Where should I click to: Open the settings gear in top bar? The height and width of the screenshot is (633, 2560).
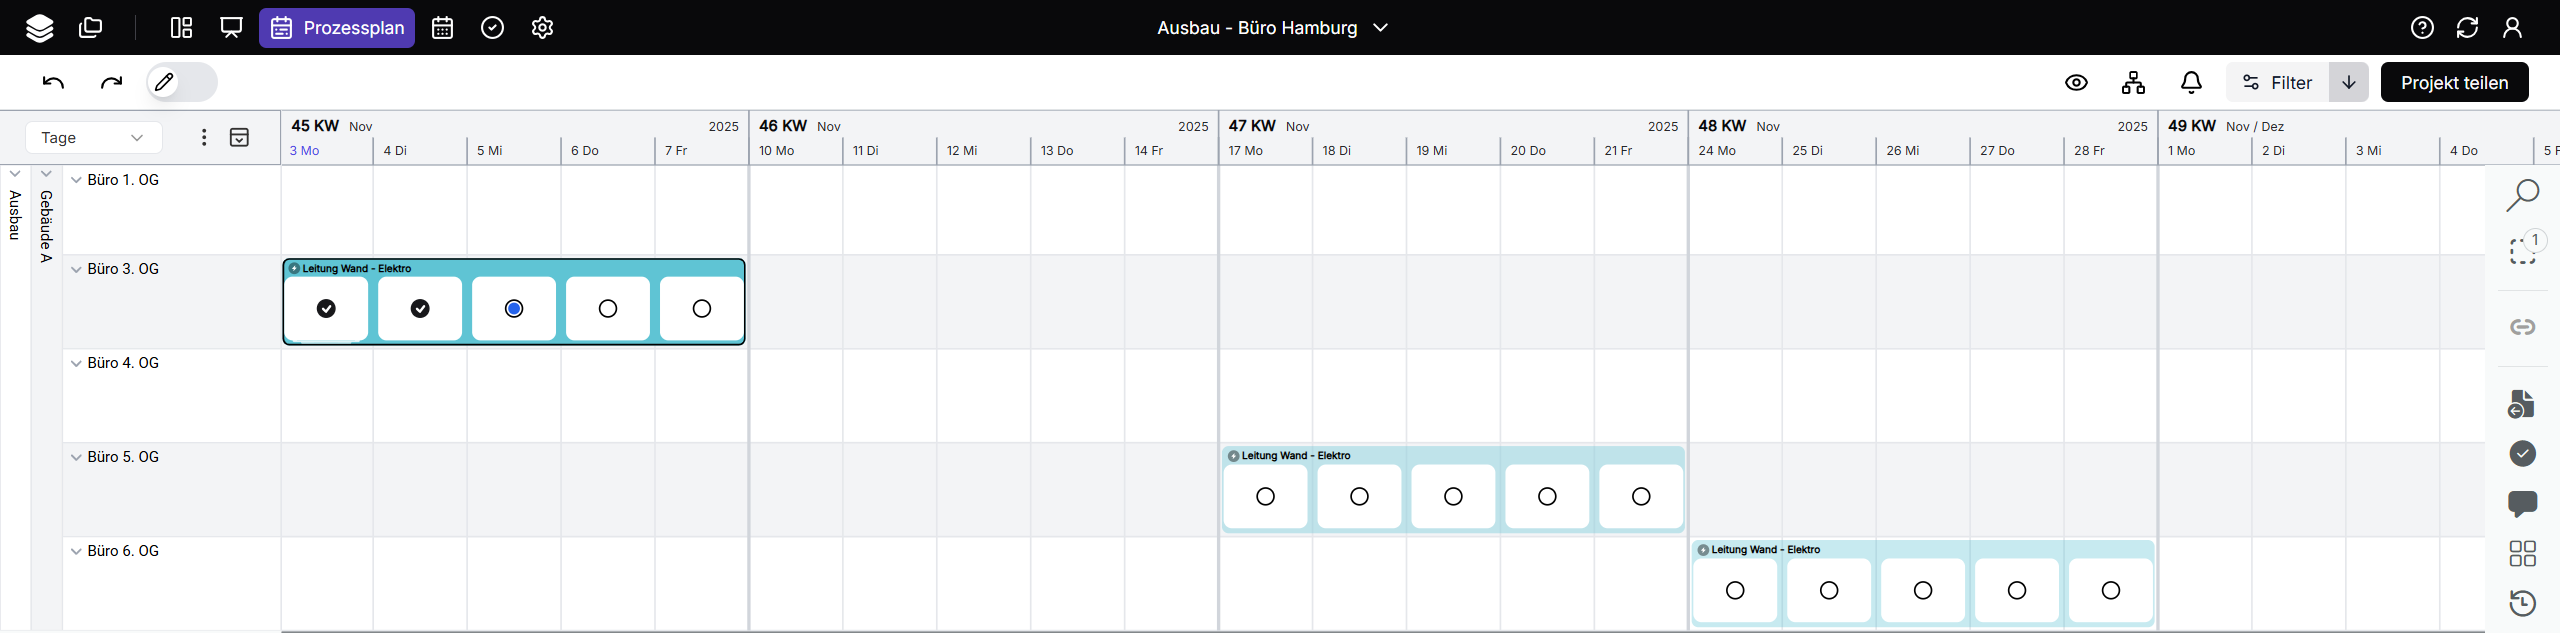[542, 28]
